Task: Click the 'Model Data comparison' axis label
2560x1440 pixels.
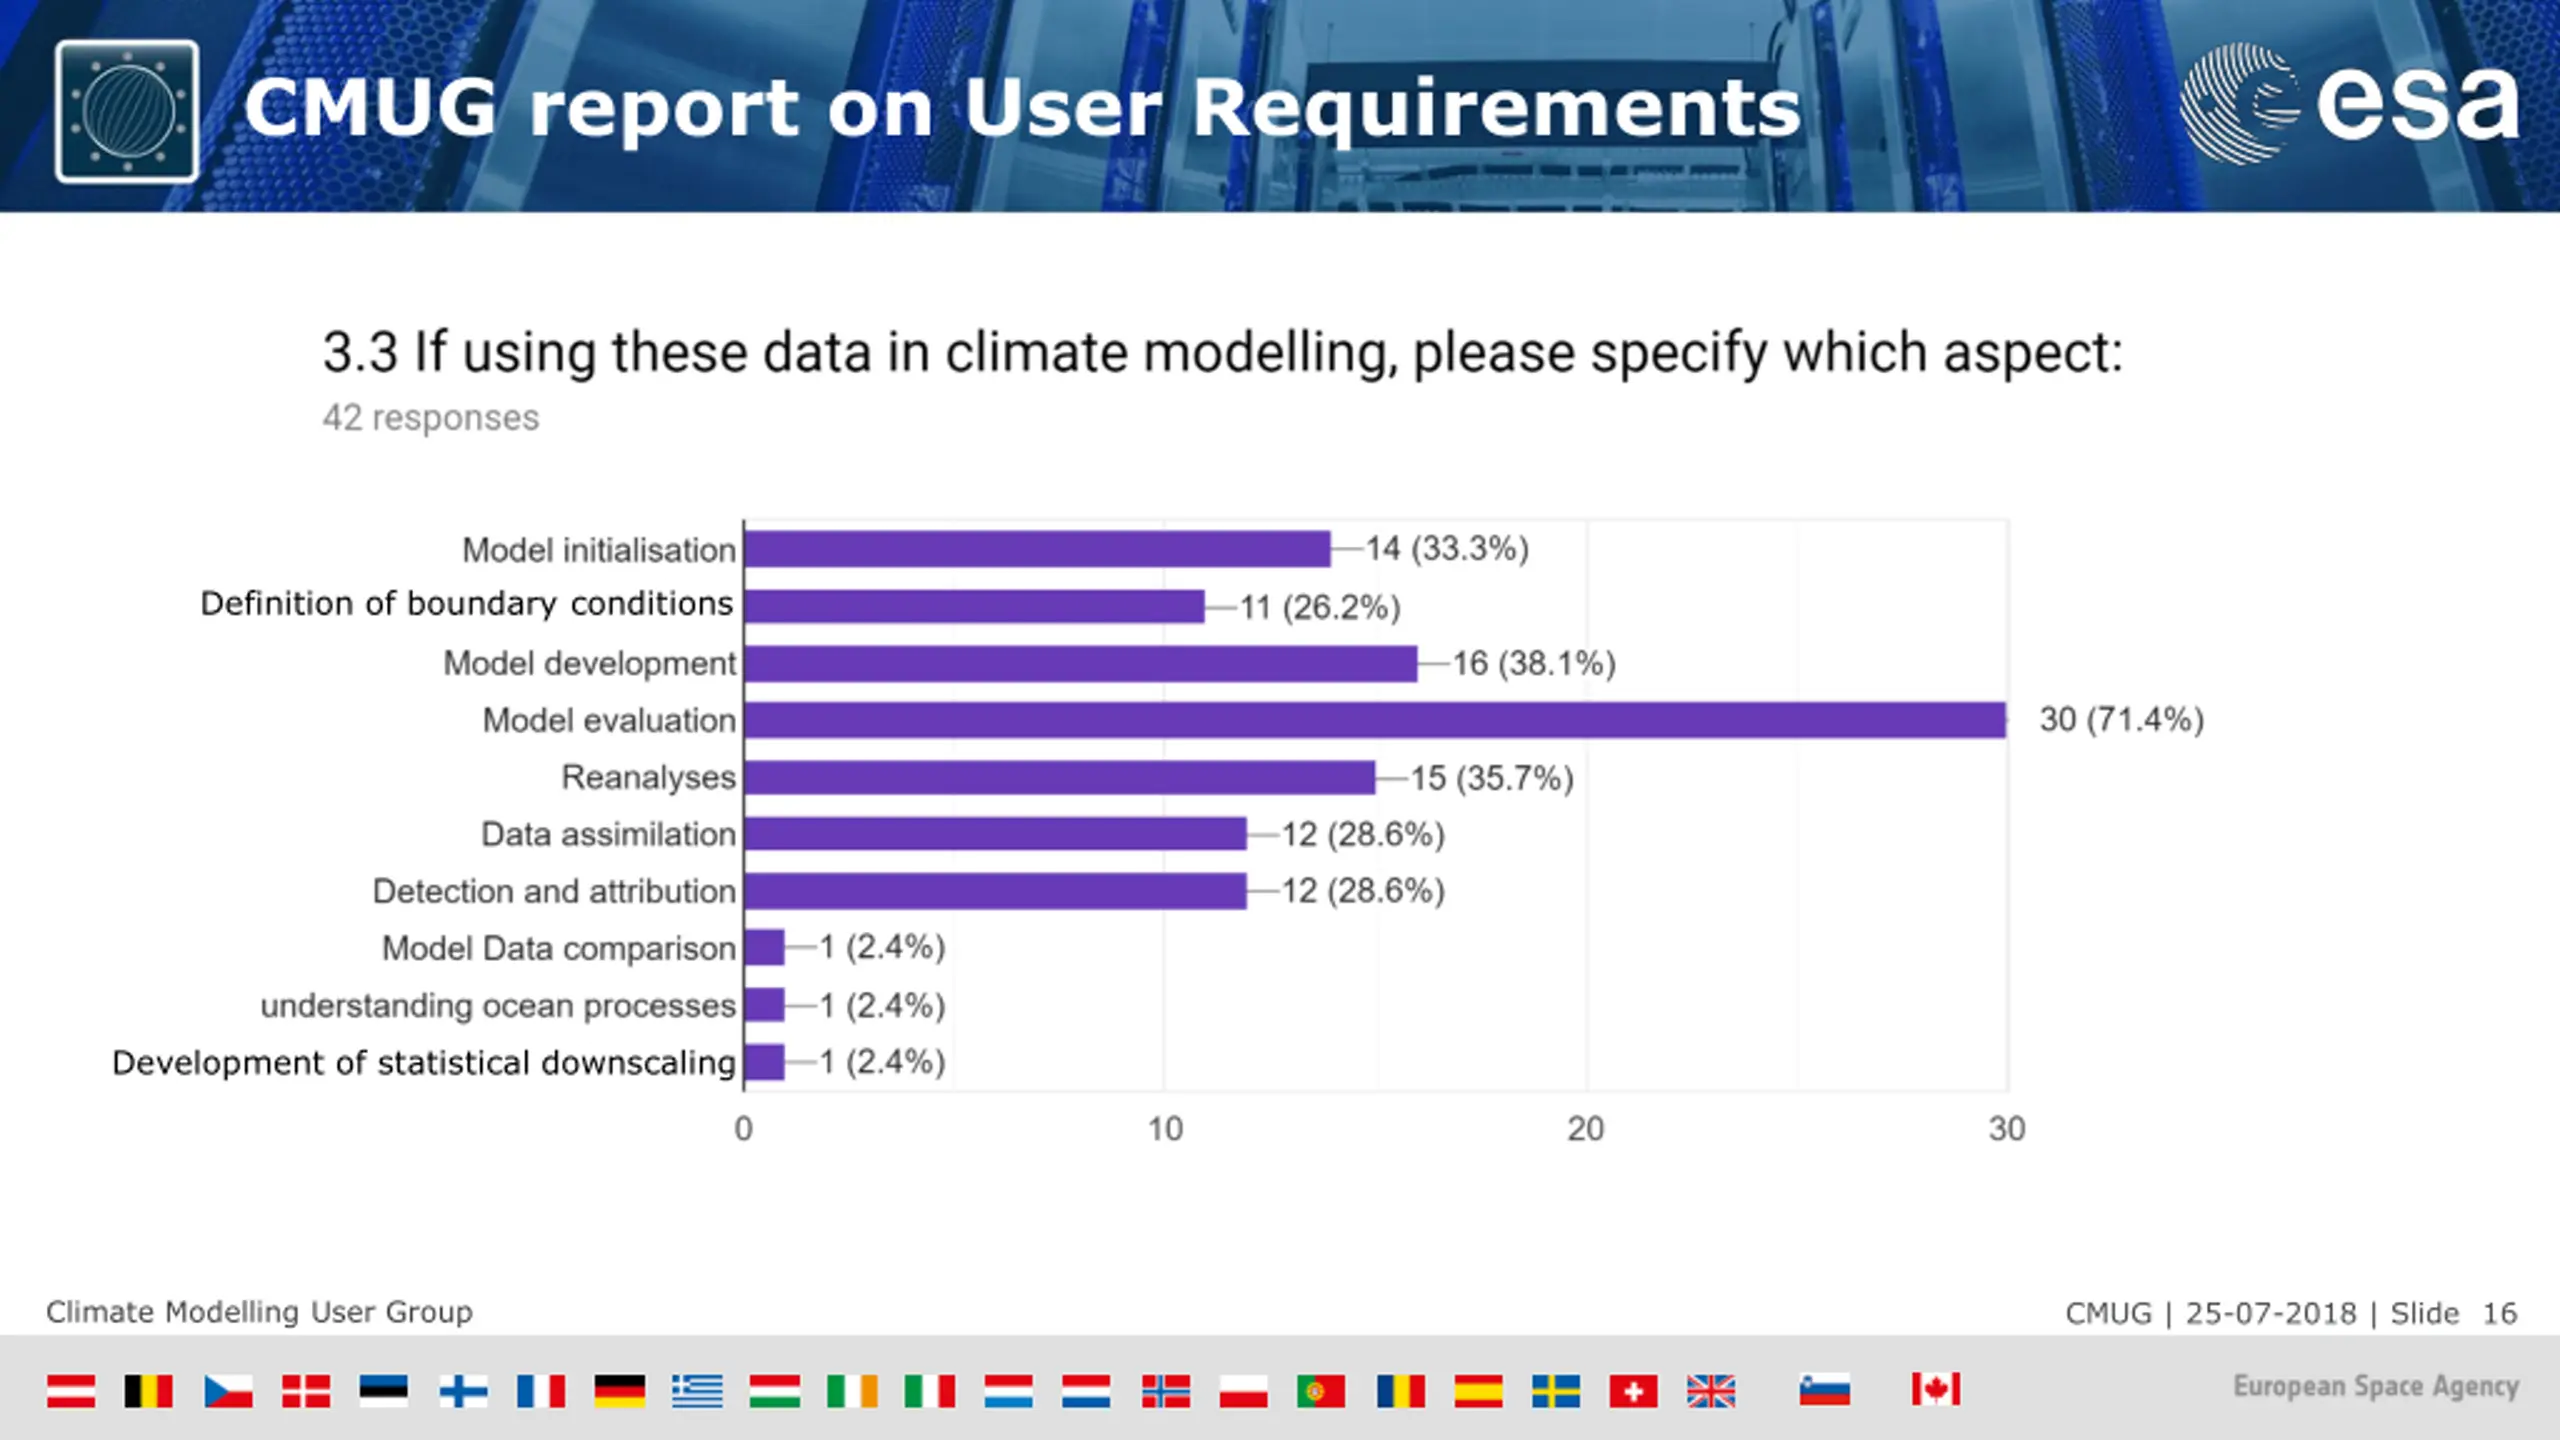Action: (x=558, y=948)
